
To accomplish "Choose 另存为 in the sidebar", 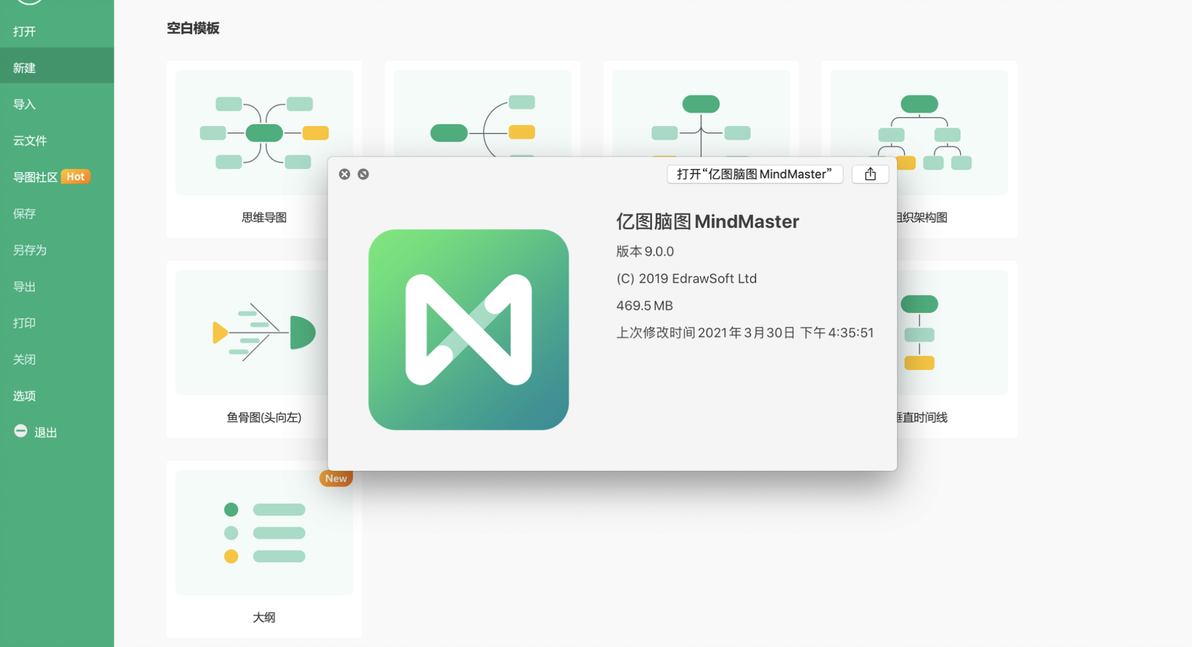I will pyautogui.click(x=30, y=250).
